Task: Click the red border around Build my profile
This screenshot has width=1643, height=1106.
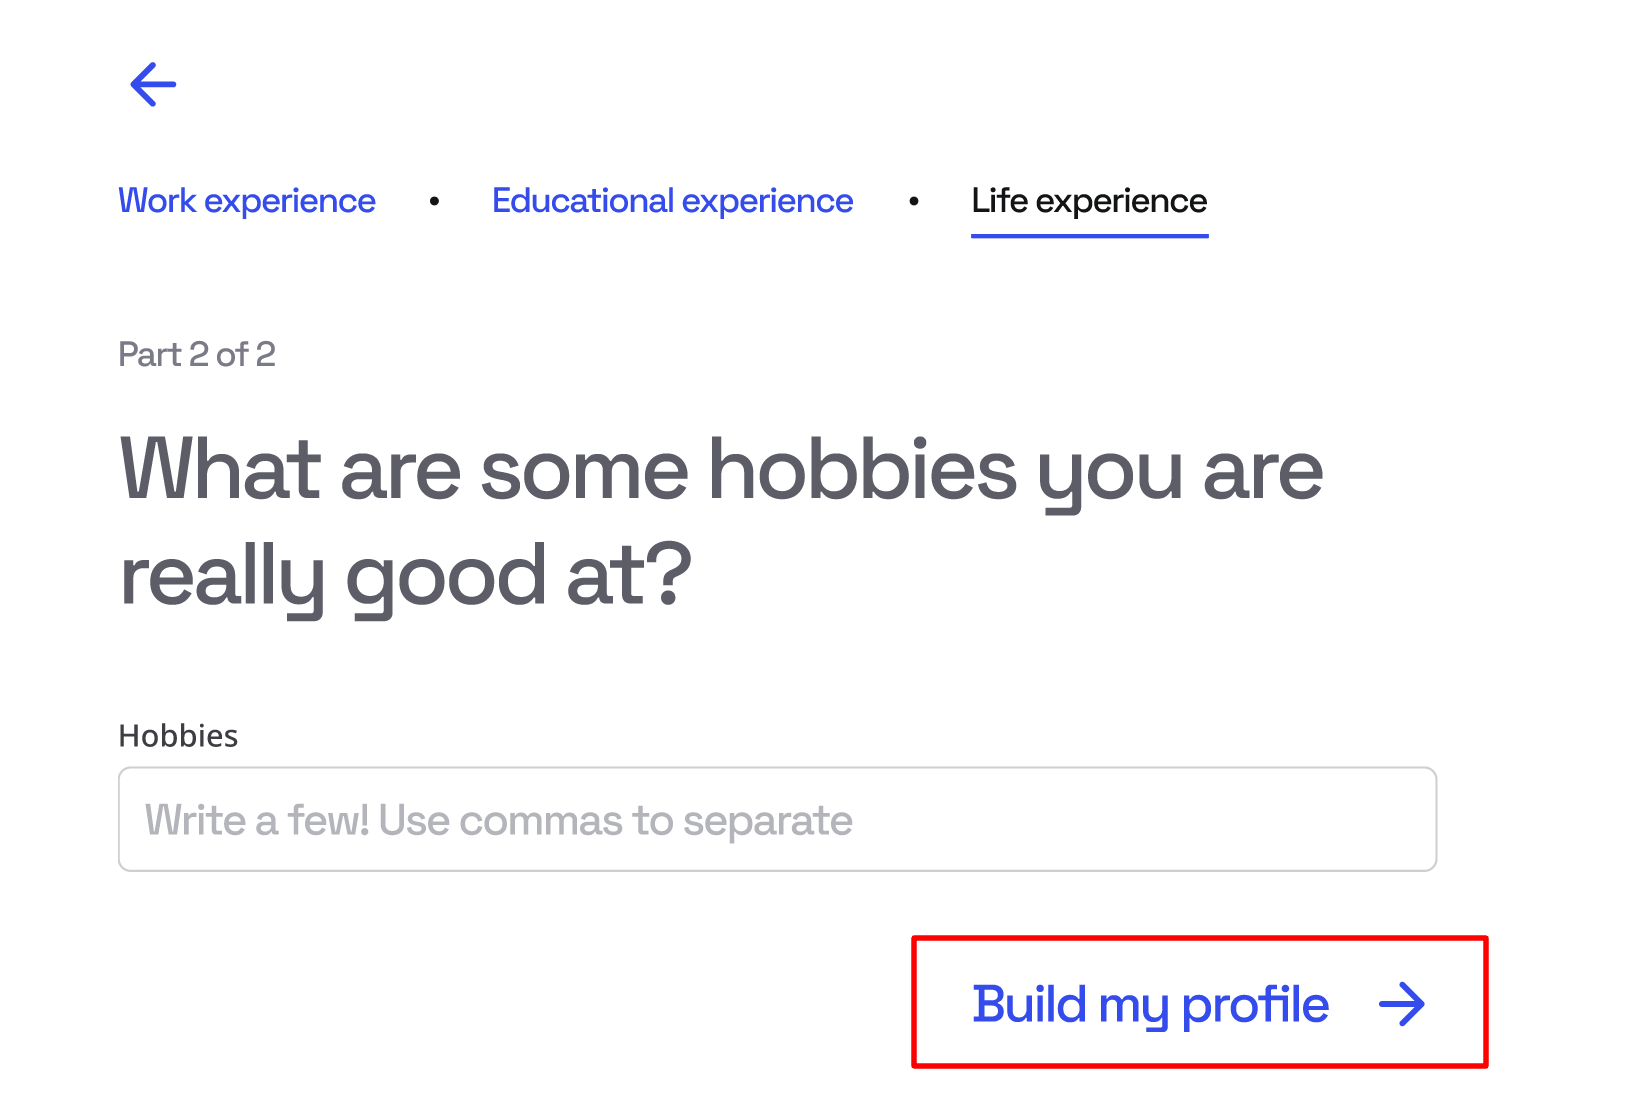Action: click(x=1199, y=939)
